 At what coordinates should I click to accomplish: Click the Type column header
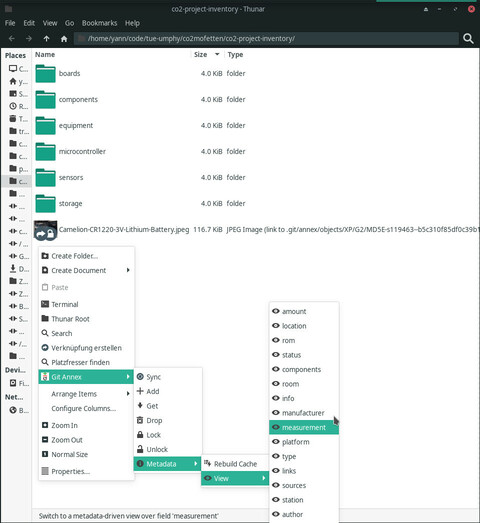point(235,54)
